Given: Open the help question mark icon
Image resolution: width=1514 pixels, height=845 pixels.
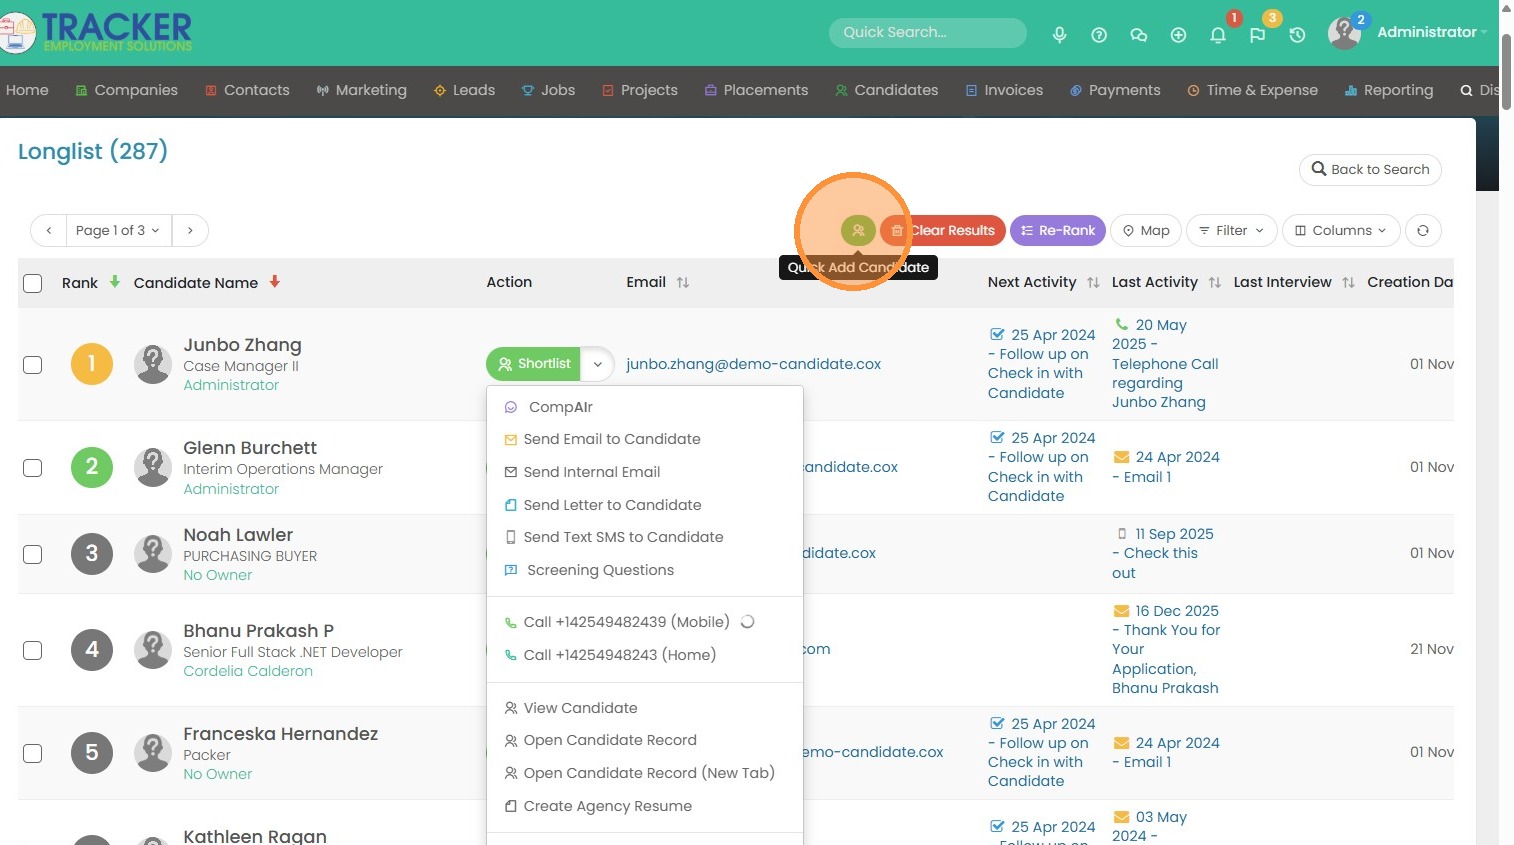Looking at the screenshot, I should 1099,35.
